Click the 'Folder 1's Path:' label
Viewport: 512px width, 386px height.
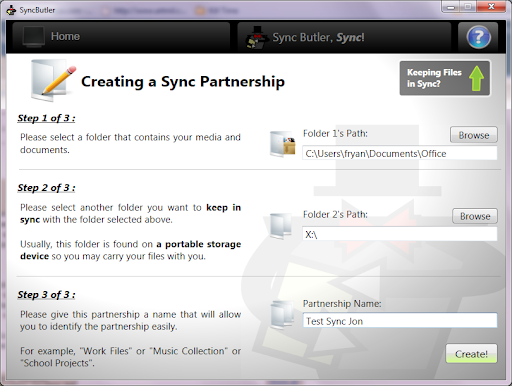coord(335,133)
